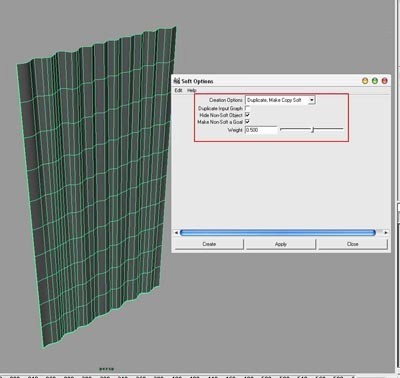Click the Creation Options dropdown arrow
This screenshot has height=378, width=400.
click(312, 100)
